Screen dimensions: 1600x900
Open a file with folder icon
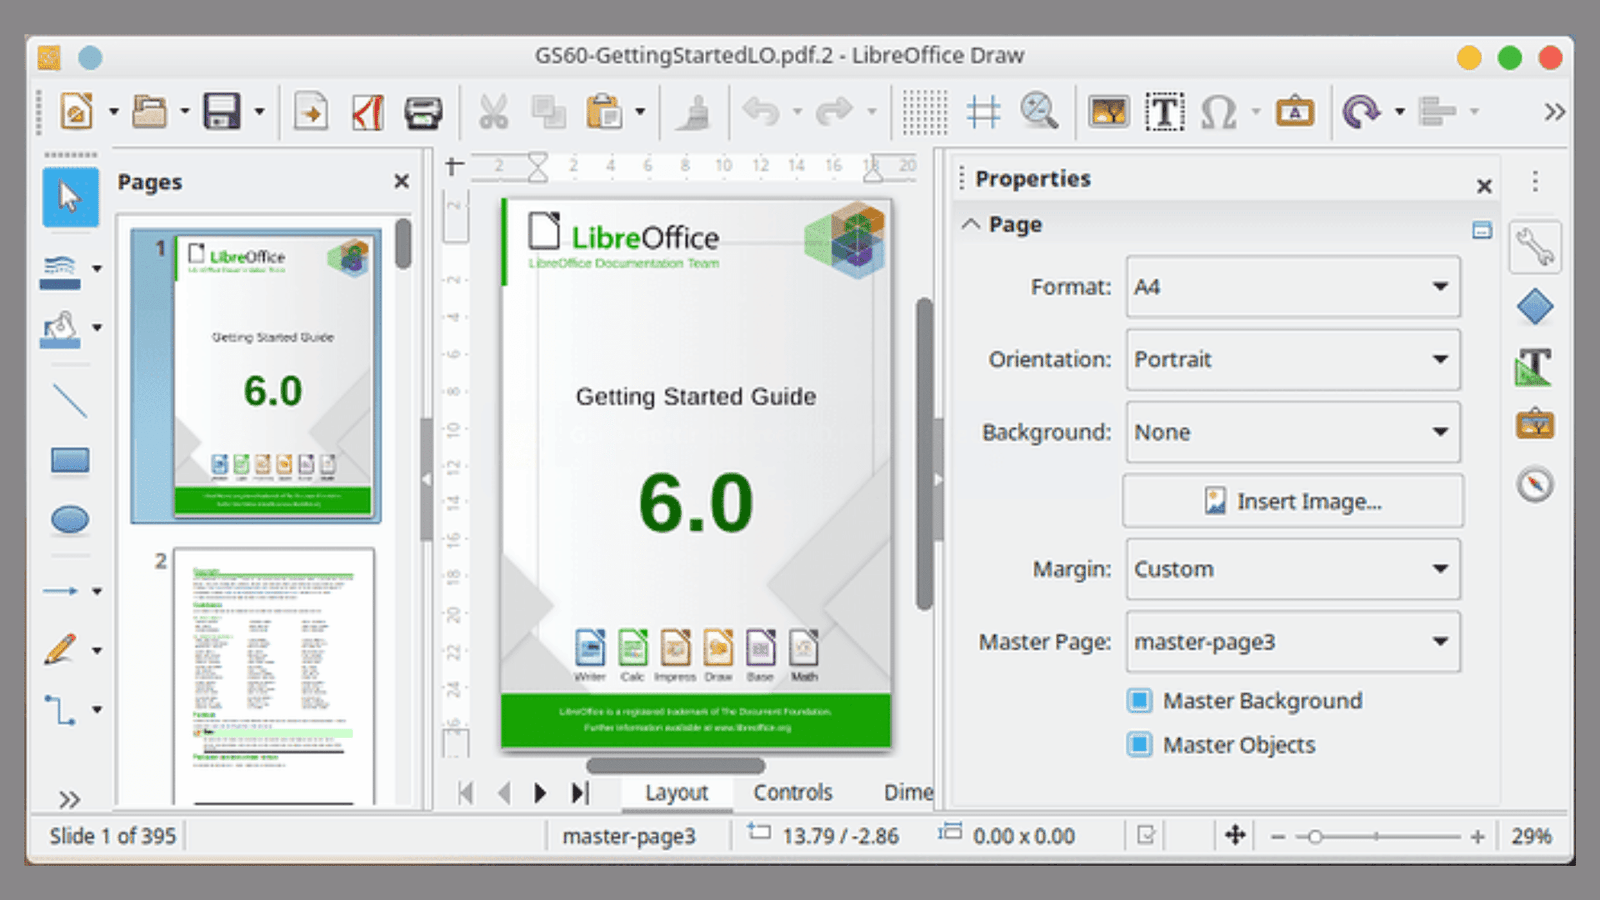(x=149, y=112)
